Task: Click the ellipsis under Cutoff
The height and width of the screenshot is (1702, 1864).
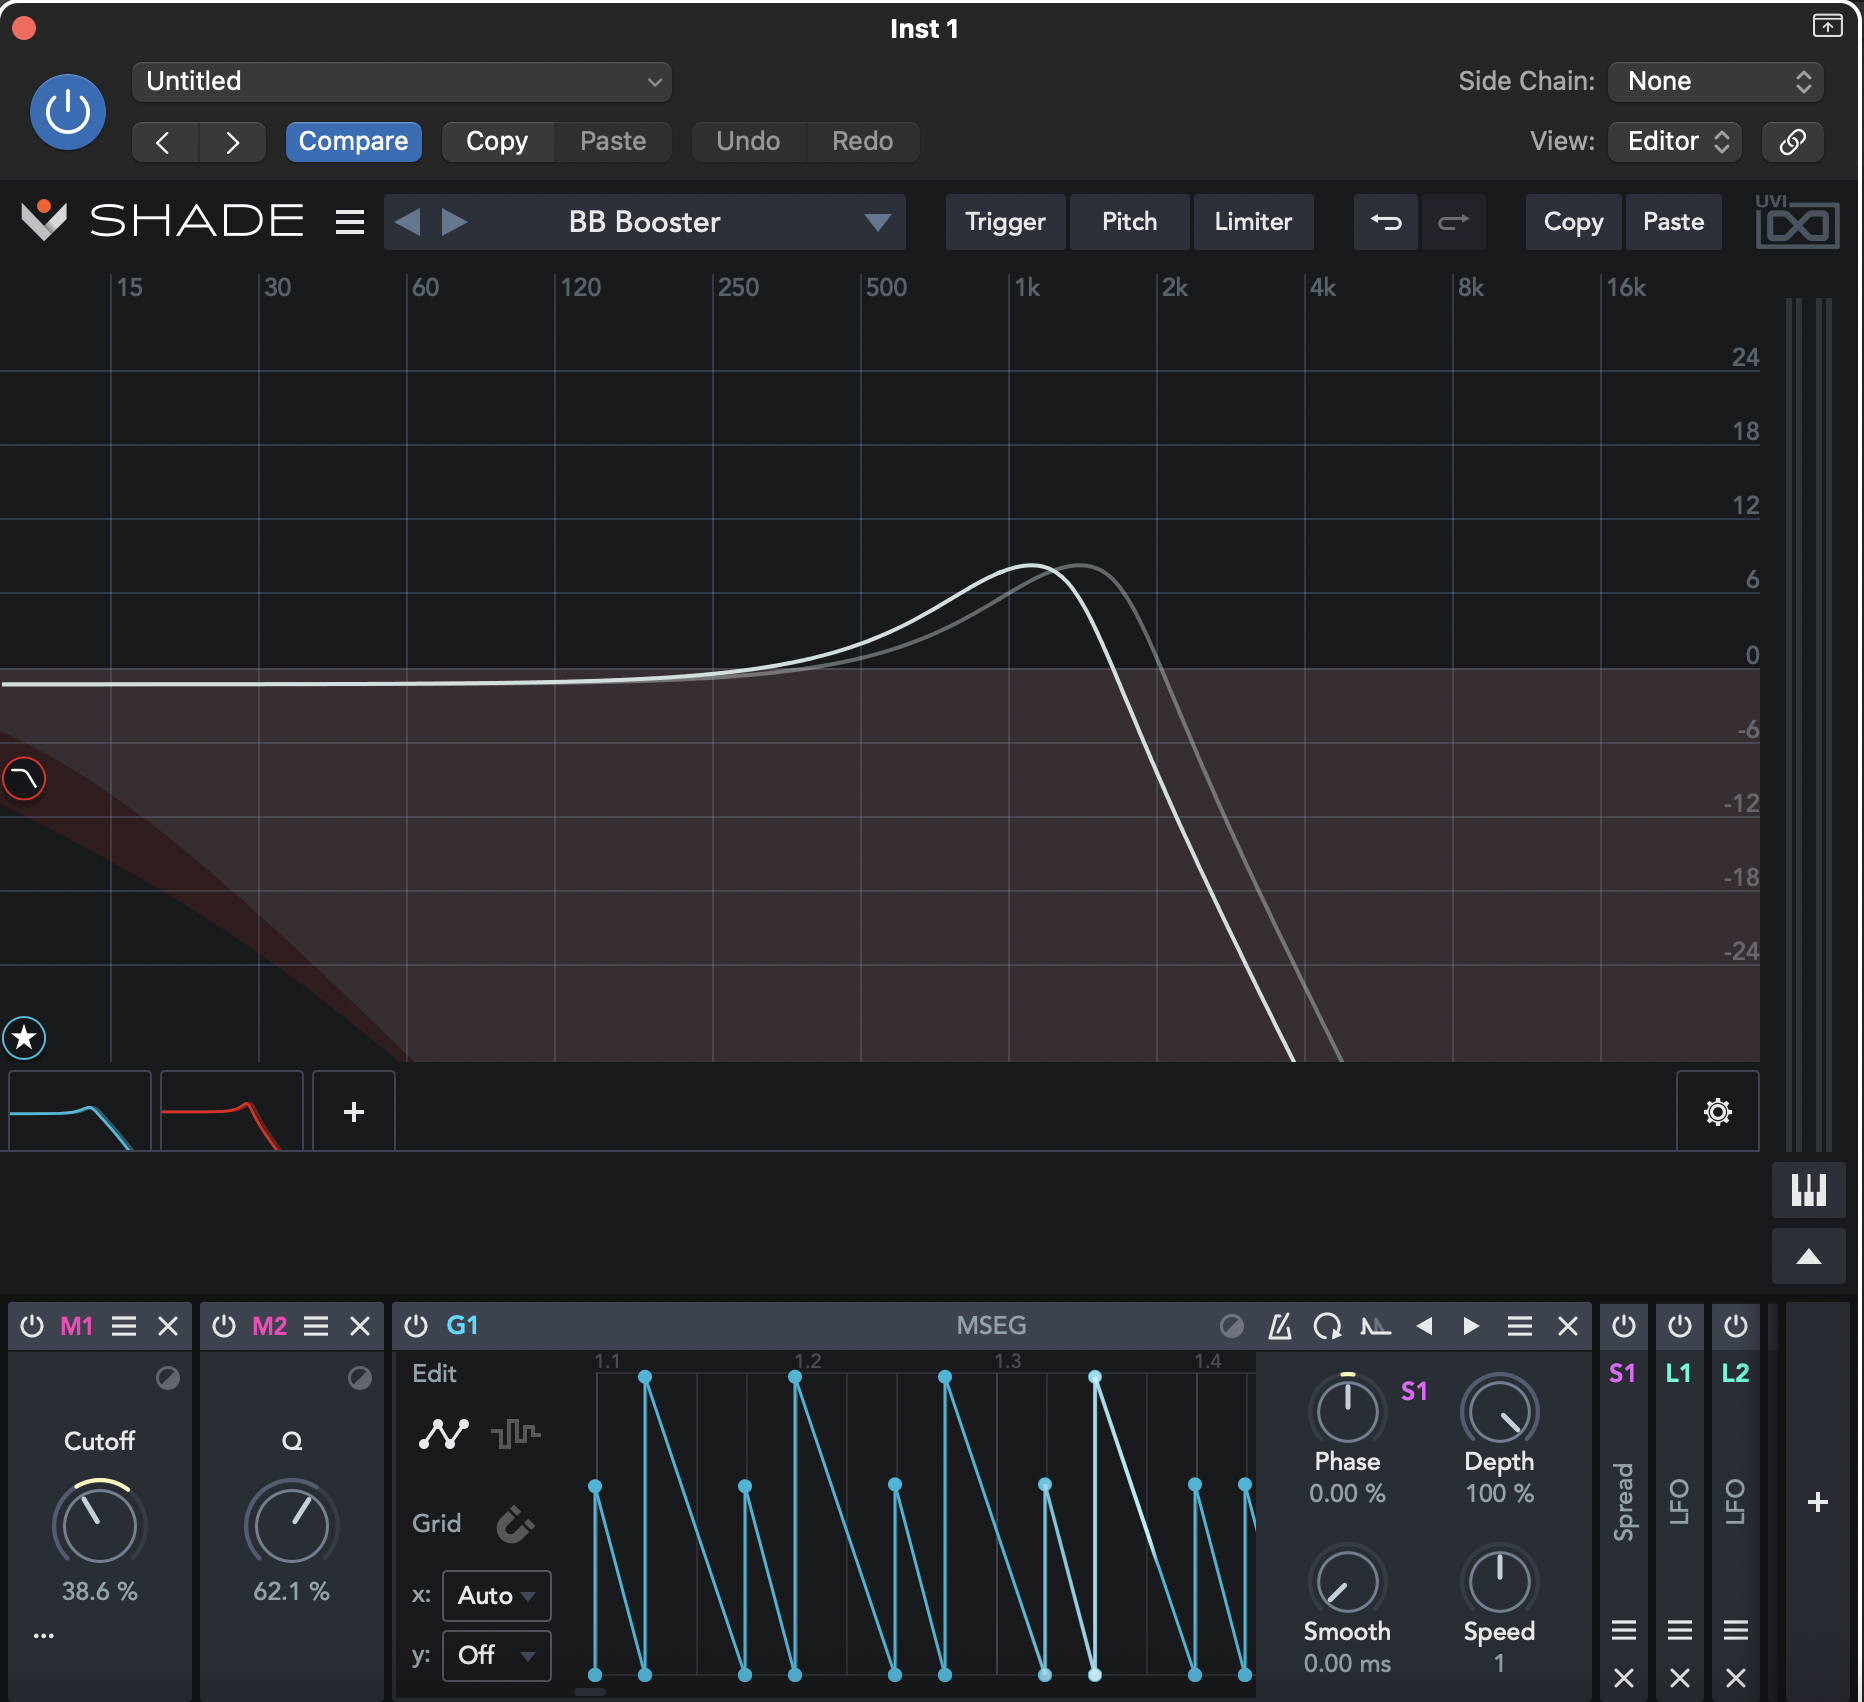Action: [43, 1636]
